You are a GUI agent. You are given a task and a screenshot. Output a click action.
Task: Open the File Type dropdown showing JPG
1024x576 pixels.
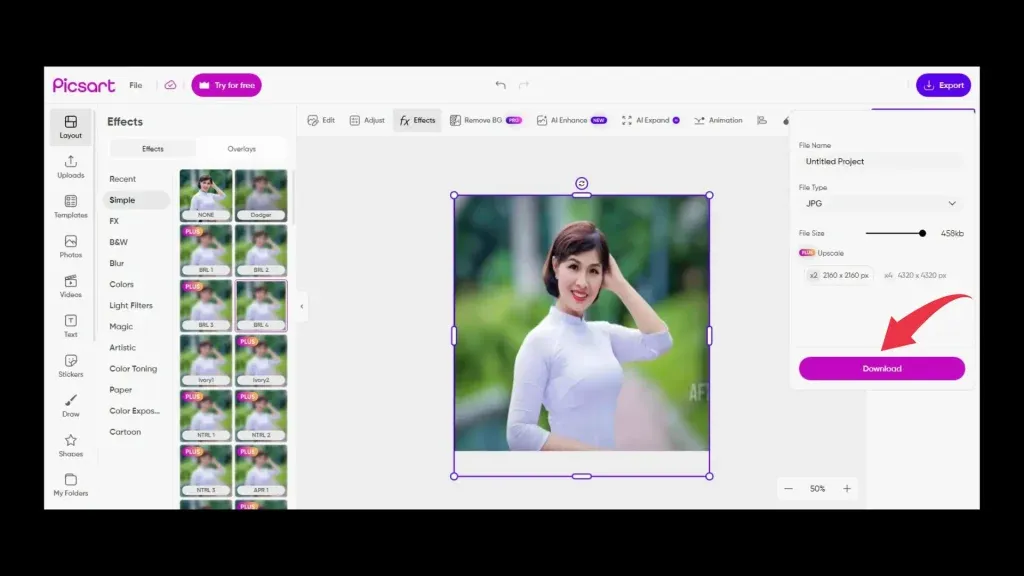coord(881,204)
